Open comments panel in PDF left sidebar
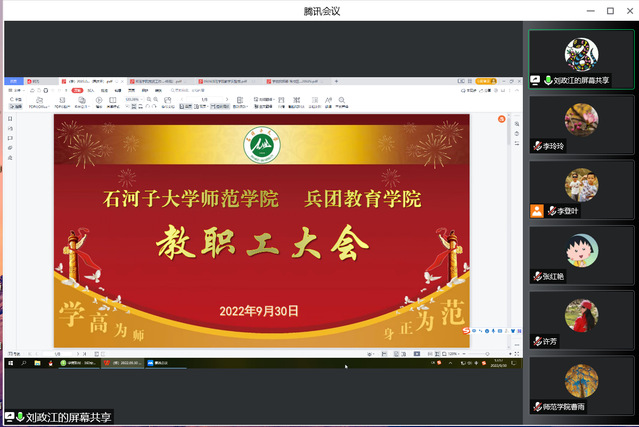The image size is (639, 427). [10, 138]
